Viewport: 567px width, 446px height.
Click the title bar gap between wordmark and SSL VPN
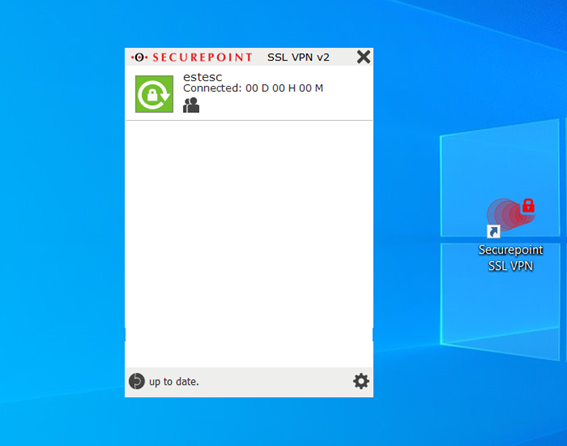pos(260,58)
